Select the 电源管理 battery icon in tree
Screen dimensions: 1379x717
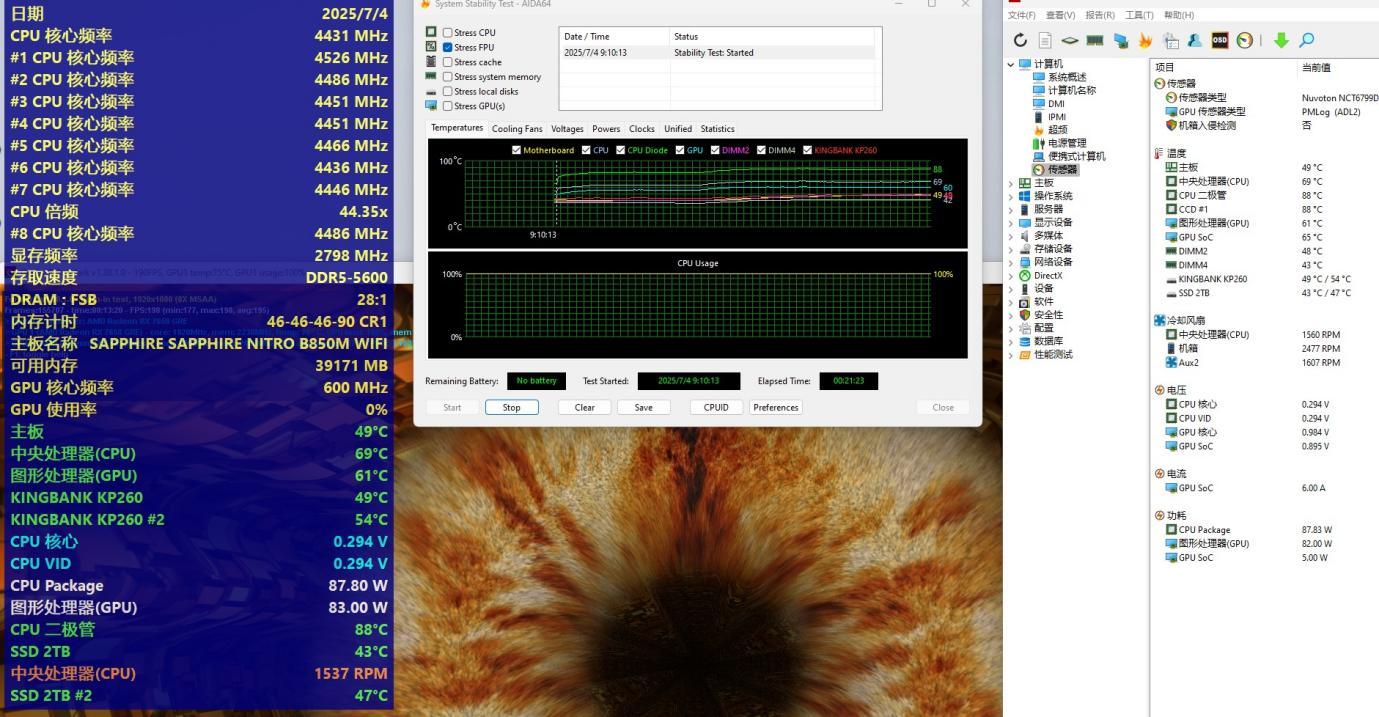(1038, 143)
